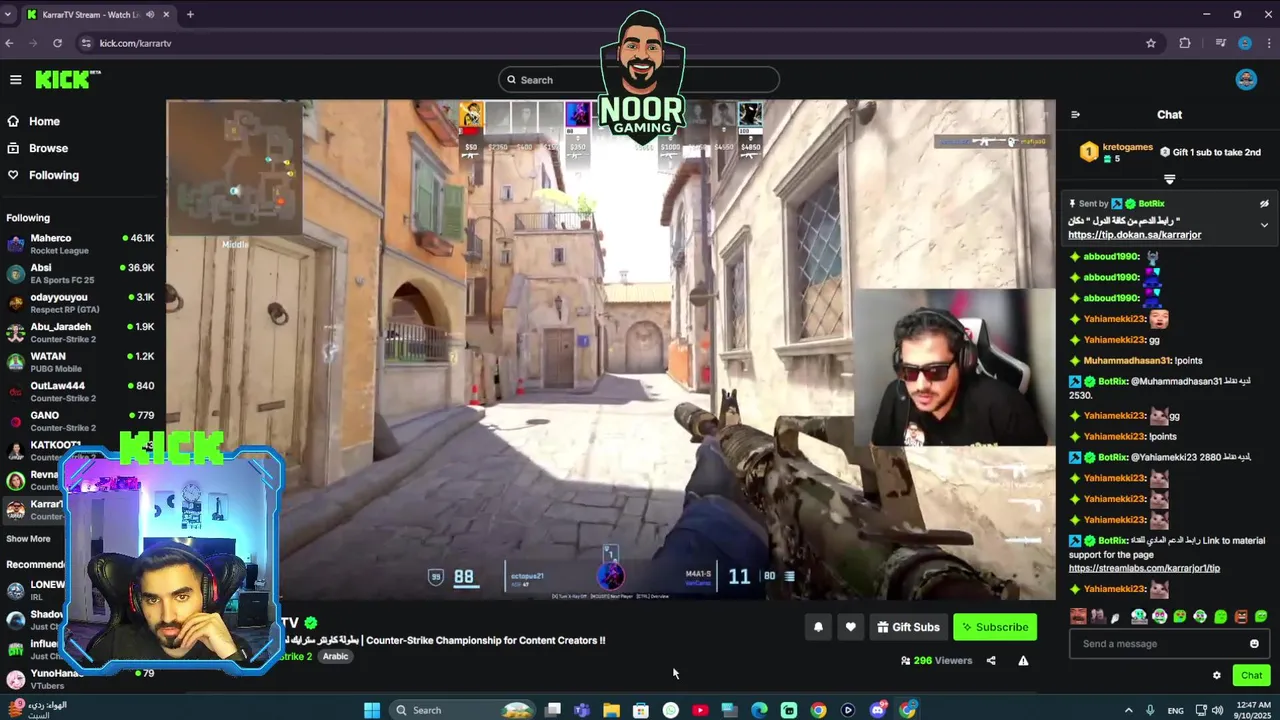Screen dimensions: 1280x720
Task: Open the clock and date panel
Action: (1253, 710)
